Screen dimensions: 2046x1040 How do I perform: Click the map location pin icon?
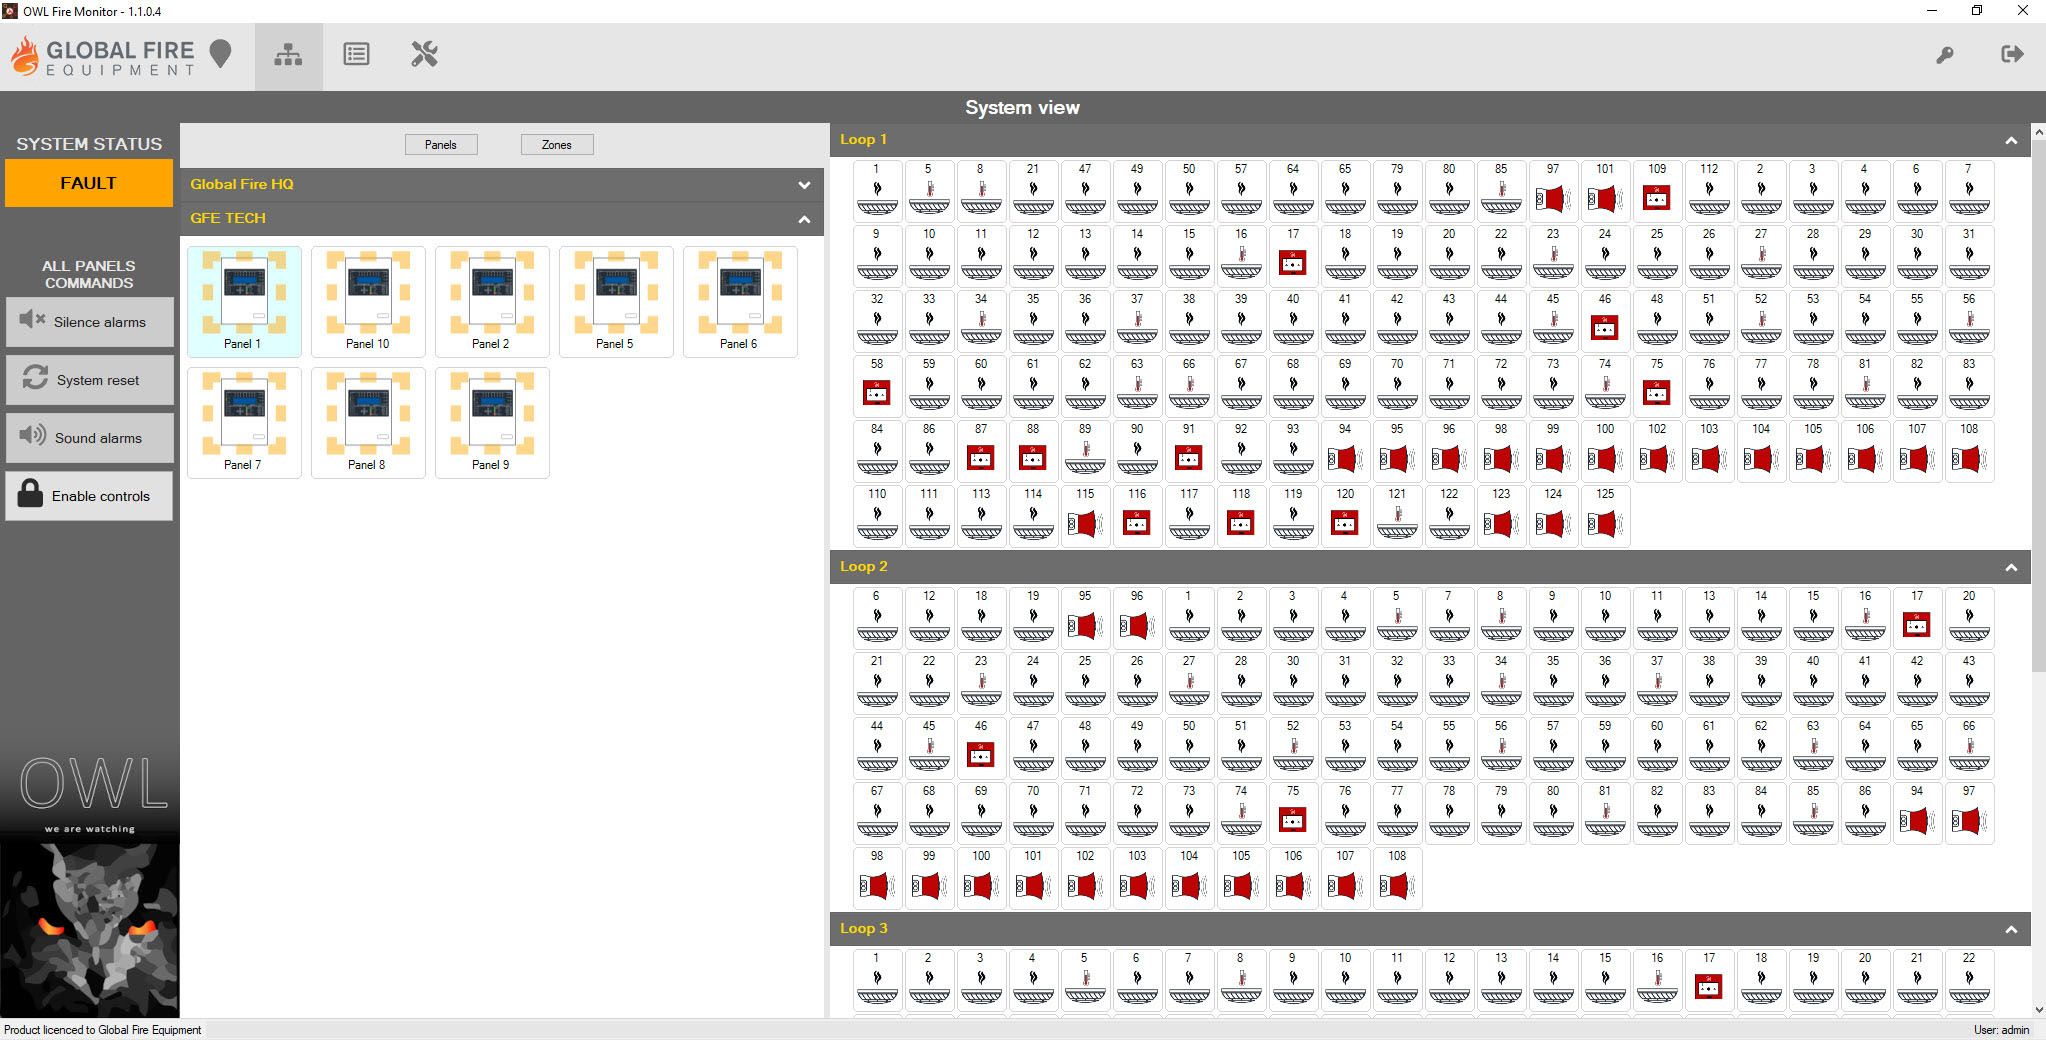(221, 54)
